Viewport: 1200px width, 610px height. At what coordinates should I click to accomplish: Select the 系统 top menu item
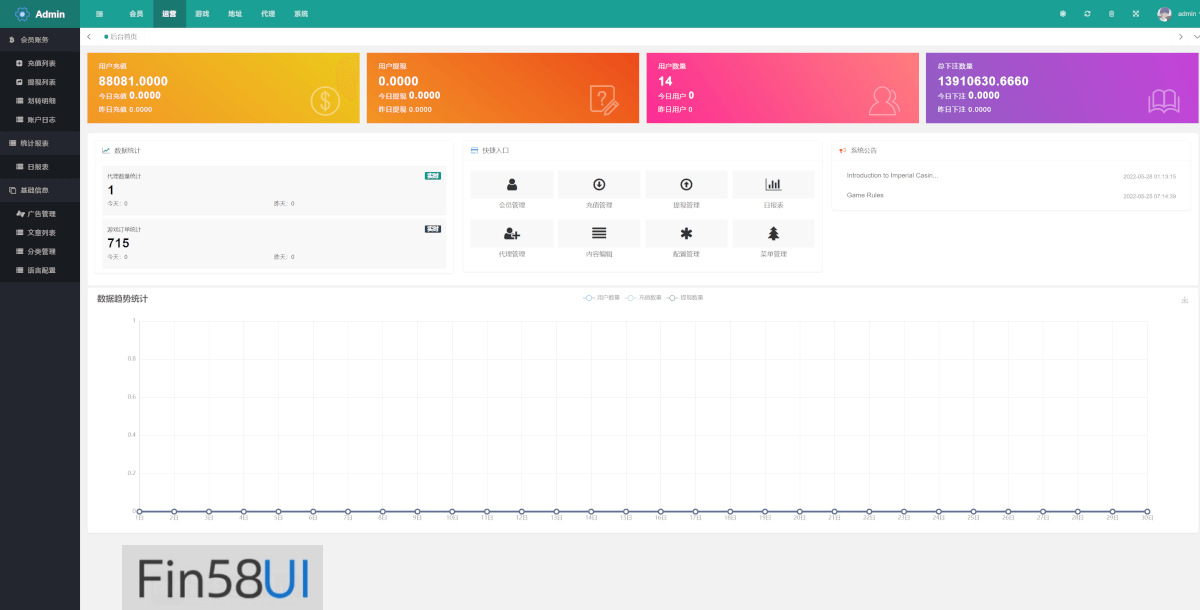[x=301, y=14]
